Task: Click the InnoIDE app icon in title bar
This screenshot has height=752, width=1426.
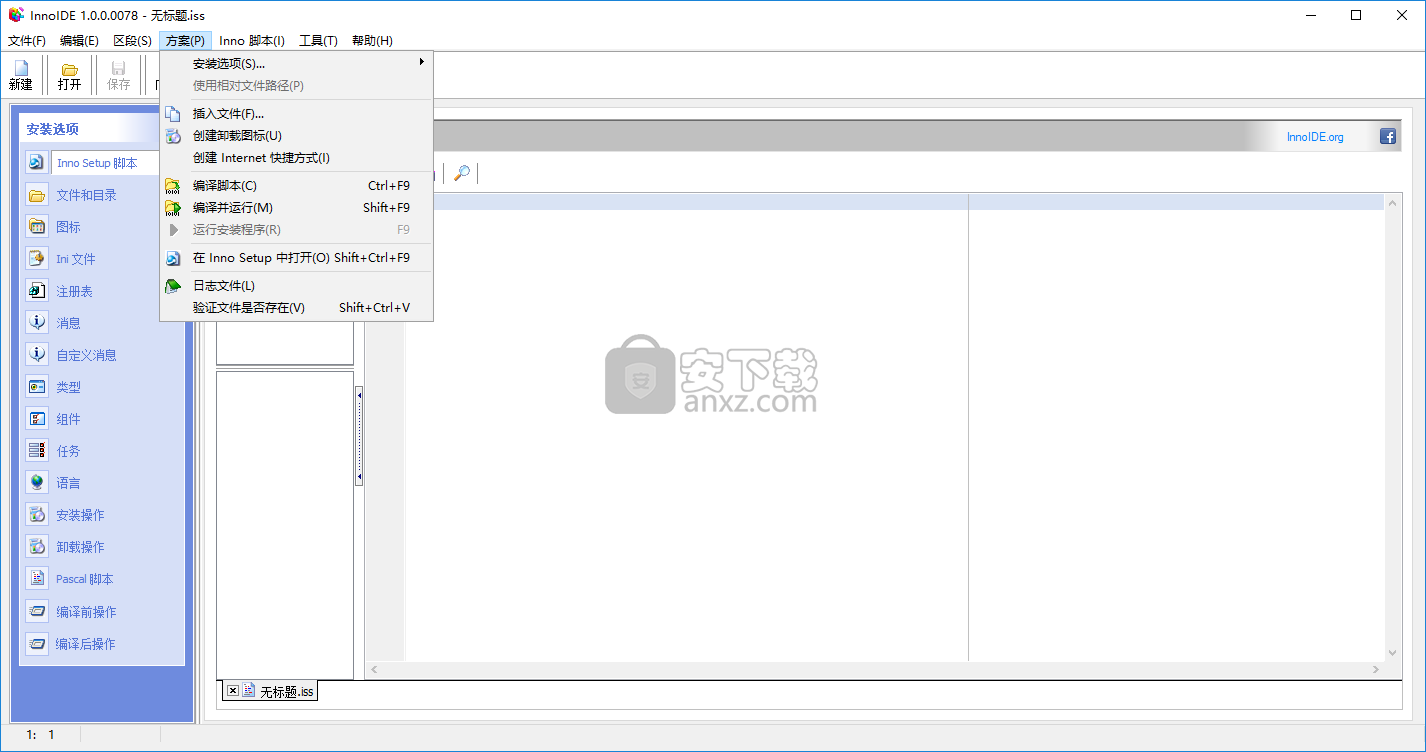Action: click(15, 14)
